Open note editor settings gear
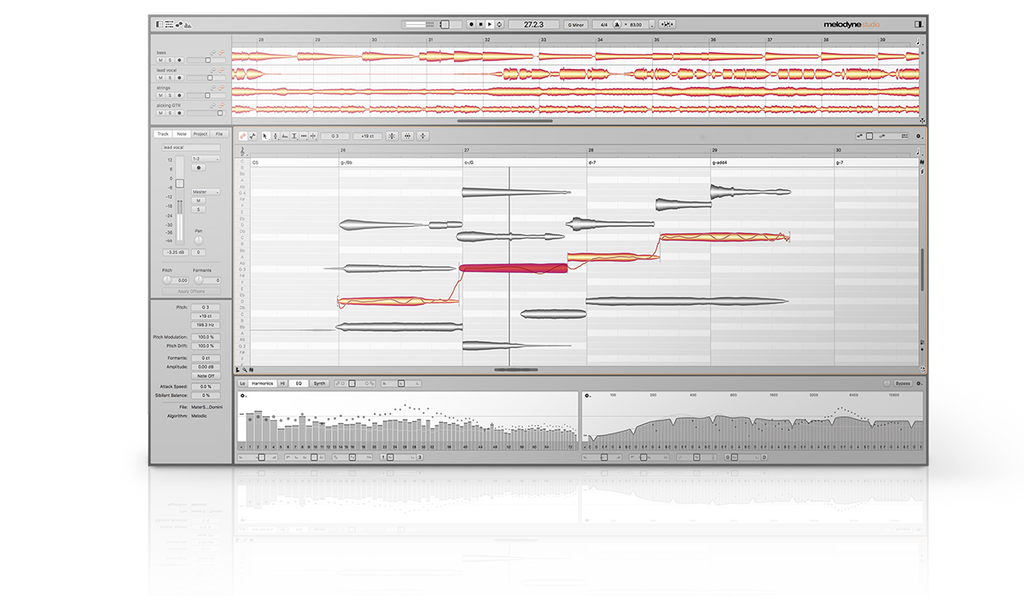 [918, 136]
